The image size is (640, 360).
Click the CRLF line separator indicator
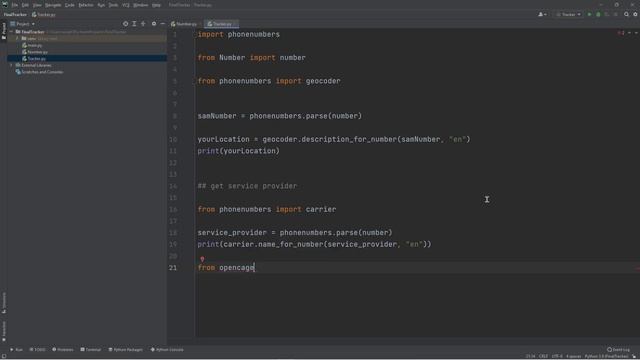[x=543, y=356]
